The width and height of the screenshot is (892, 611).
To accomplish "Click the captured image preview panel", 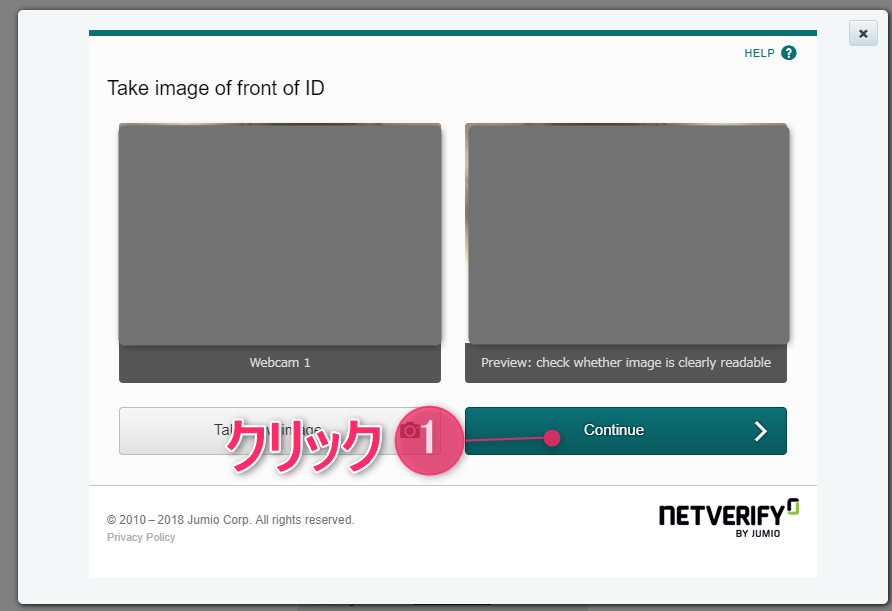I will pos(627,234).
